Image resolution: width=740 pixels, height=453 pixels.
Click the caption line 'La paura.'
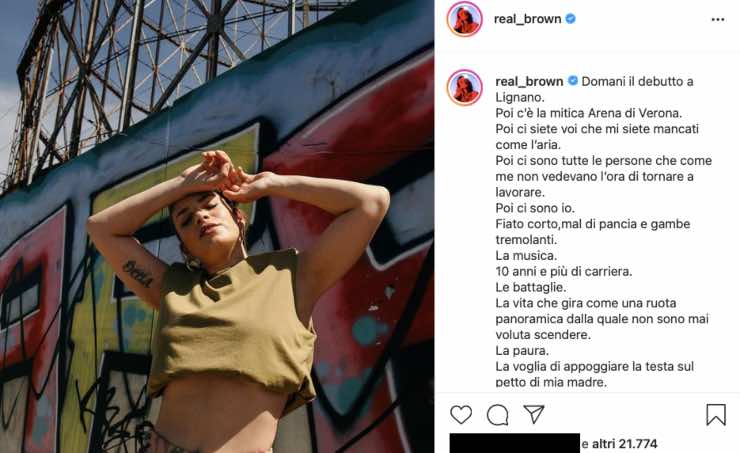click(x=522, y=351)
